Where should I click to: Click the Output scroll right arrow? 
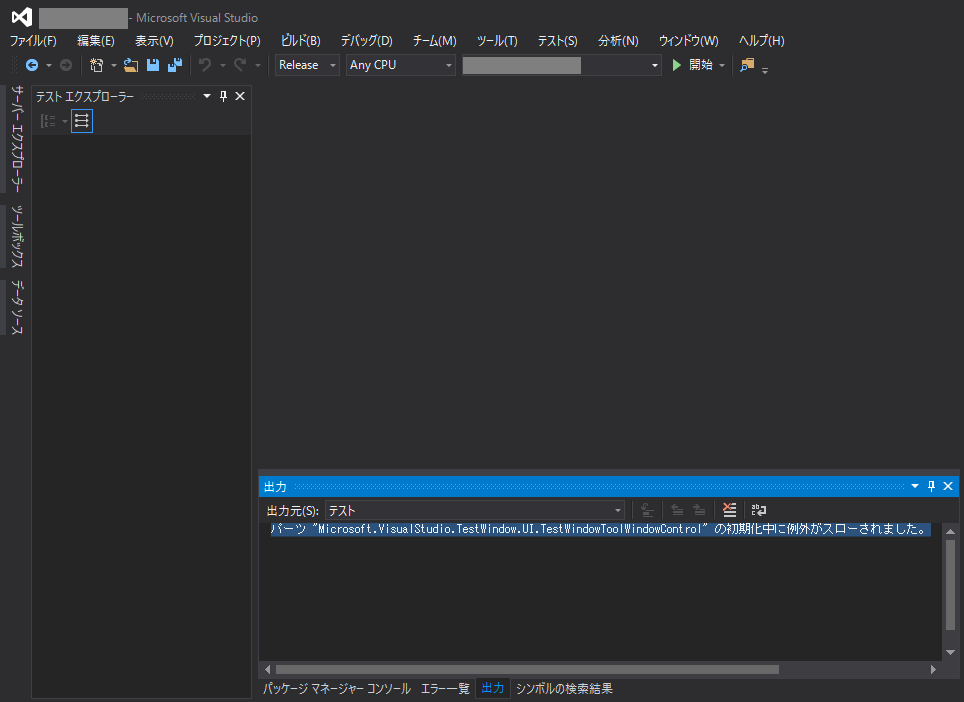click(933, 669)
